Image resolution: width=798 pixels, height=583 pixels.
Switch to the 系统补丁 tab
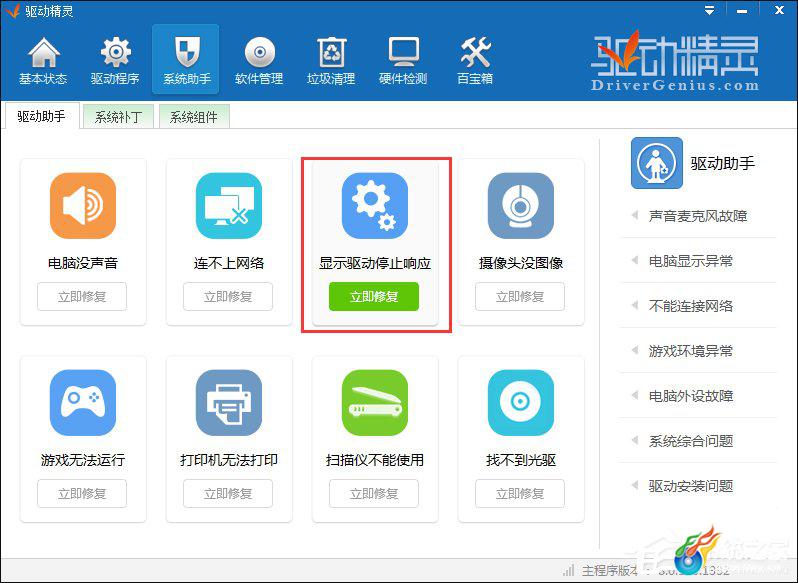pos(118,117)
